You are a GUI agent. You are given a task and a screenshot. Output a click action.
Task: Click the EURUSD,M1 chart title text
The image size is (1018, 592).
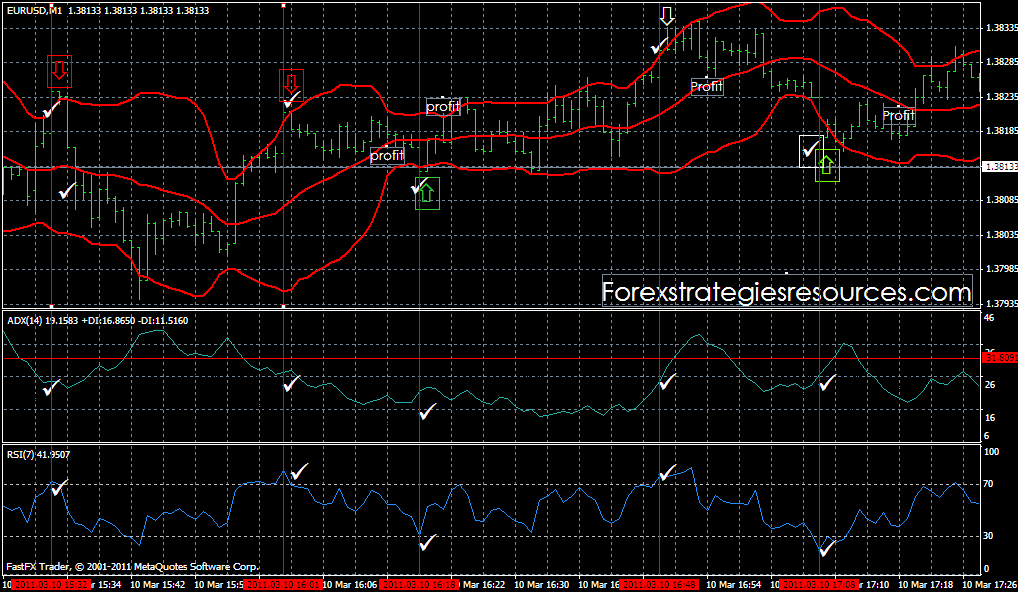coord(35,11)
